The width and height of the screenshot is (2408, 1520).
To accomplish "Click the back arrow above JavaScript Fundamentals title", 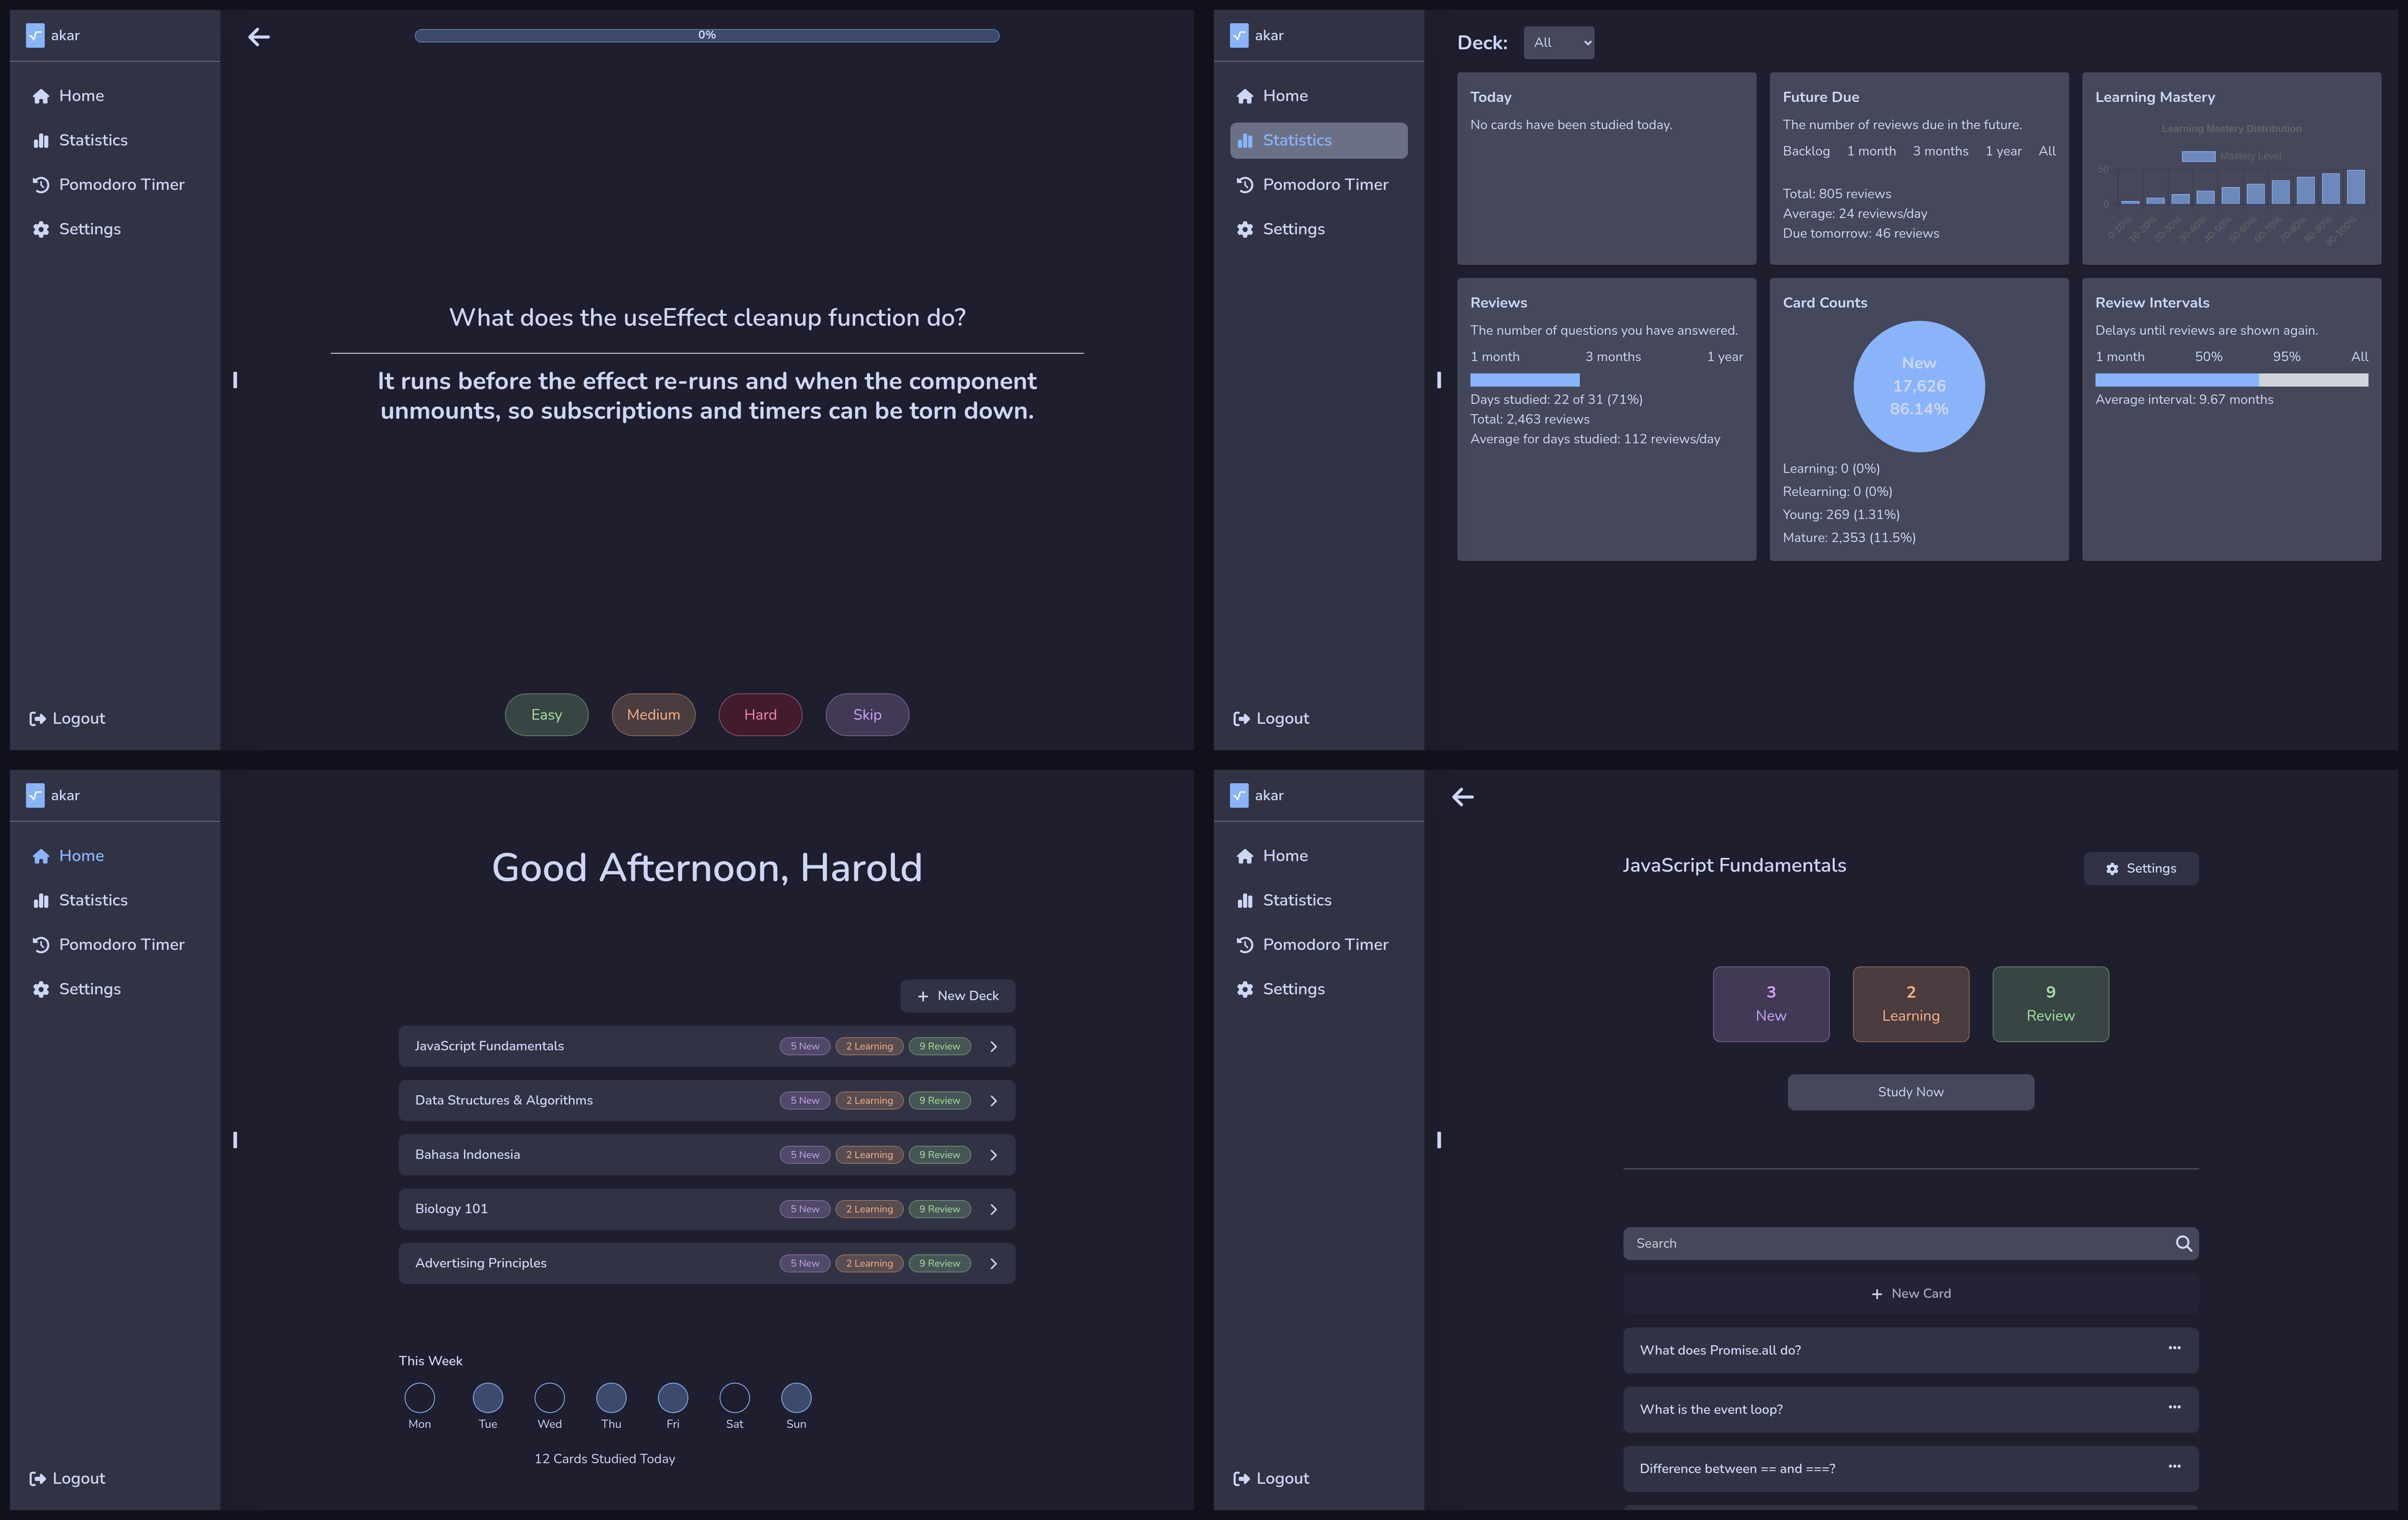I will pyautogui.click(x=1463, y=797).
